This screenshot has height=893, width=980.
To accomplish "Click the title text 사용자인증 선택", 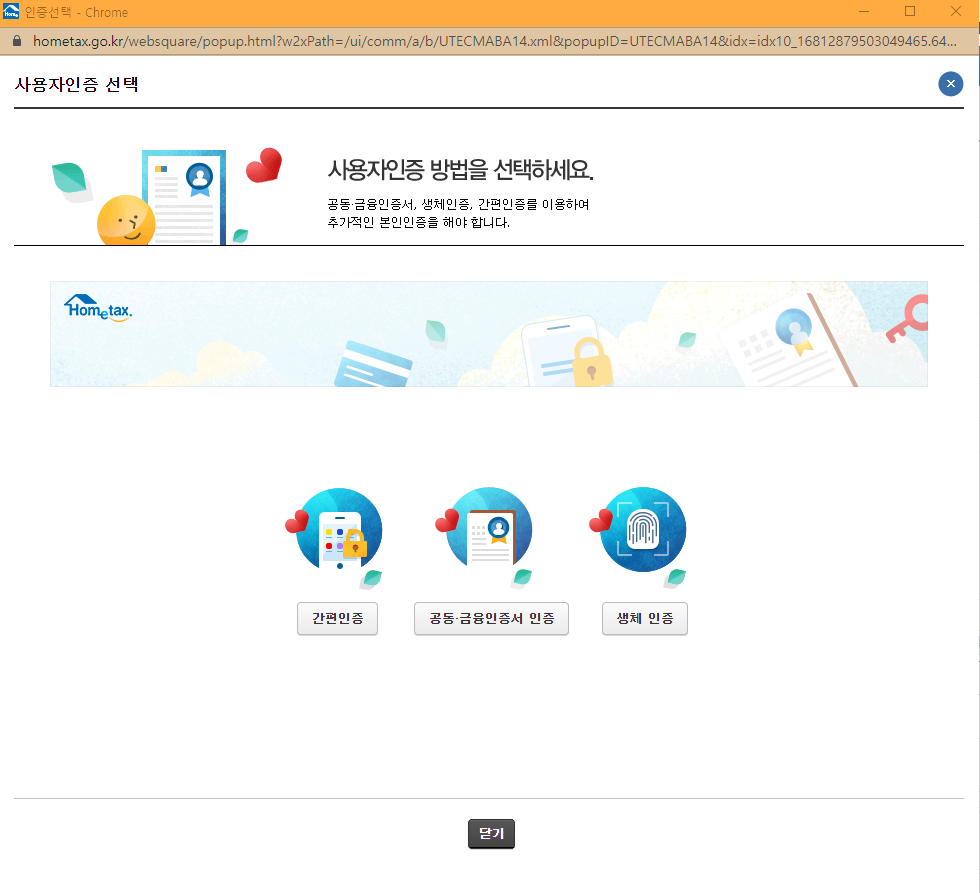I will coord(76,84).
